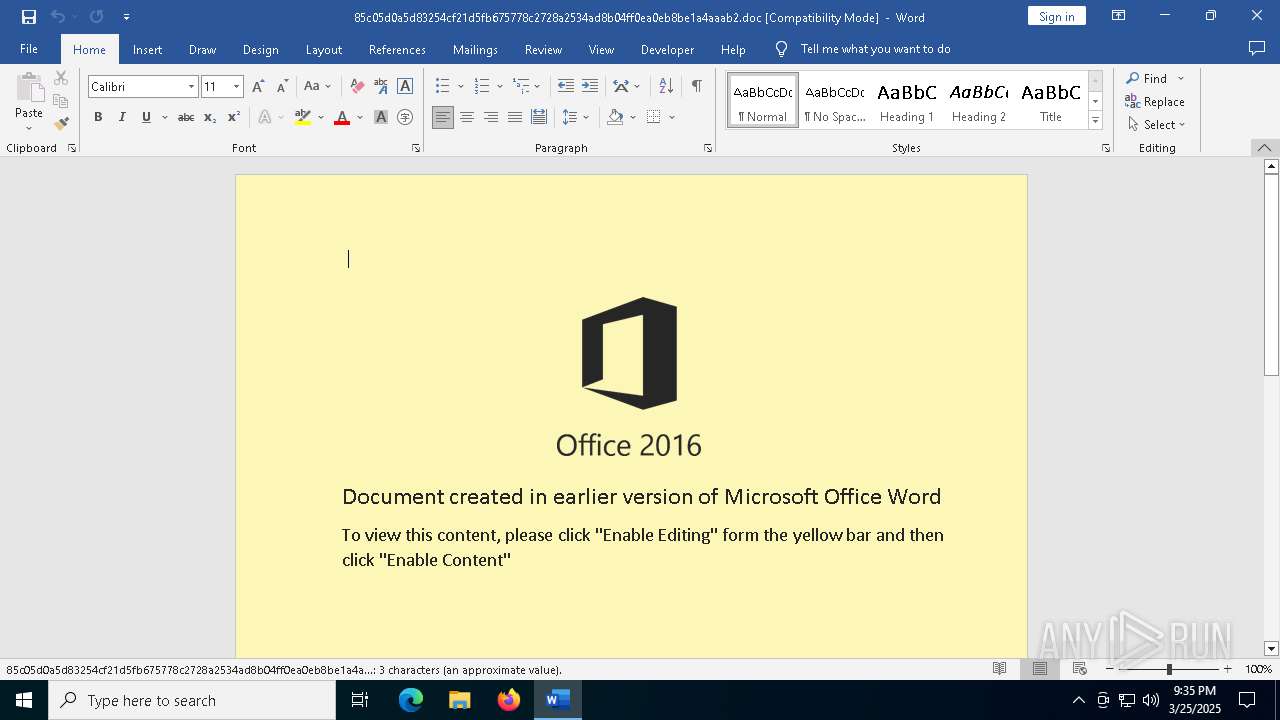Click Replace in Editing group
1280x720 pixels.
point(1155,101)
